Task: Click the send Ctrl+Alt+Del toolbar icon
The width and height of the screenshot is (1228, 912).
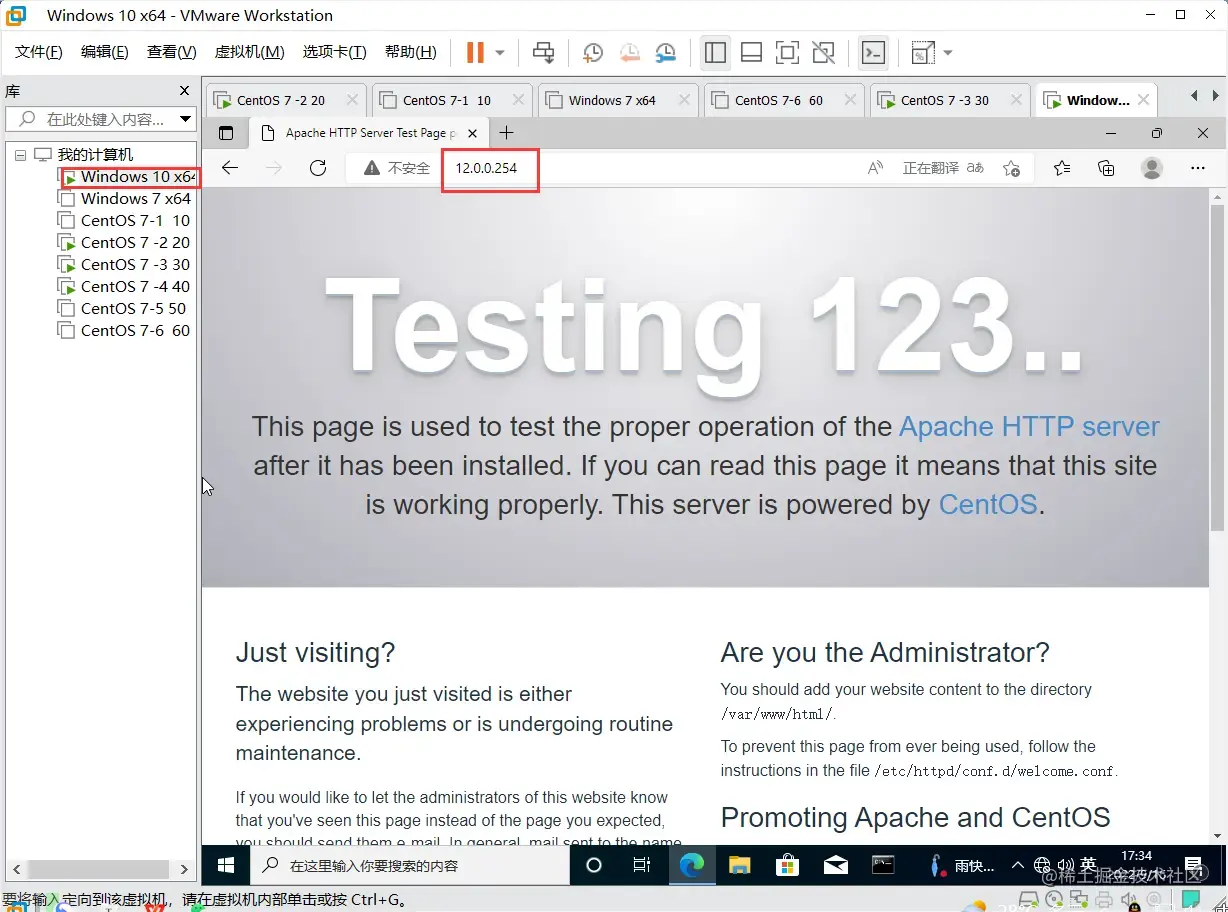Action: click(543, 52)
